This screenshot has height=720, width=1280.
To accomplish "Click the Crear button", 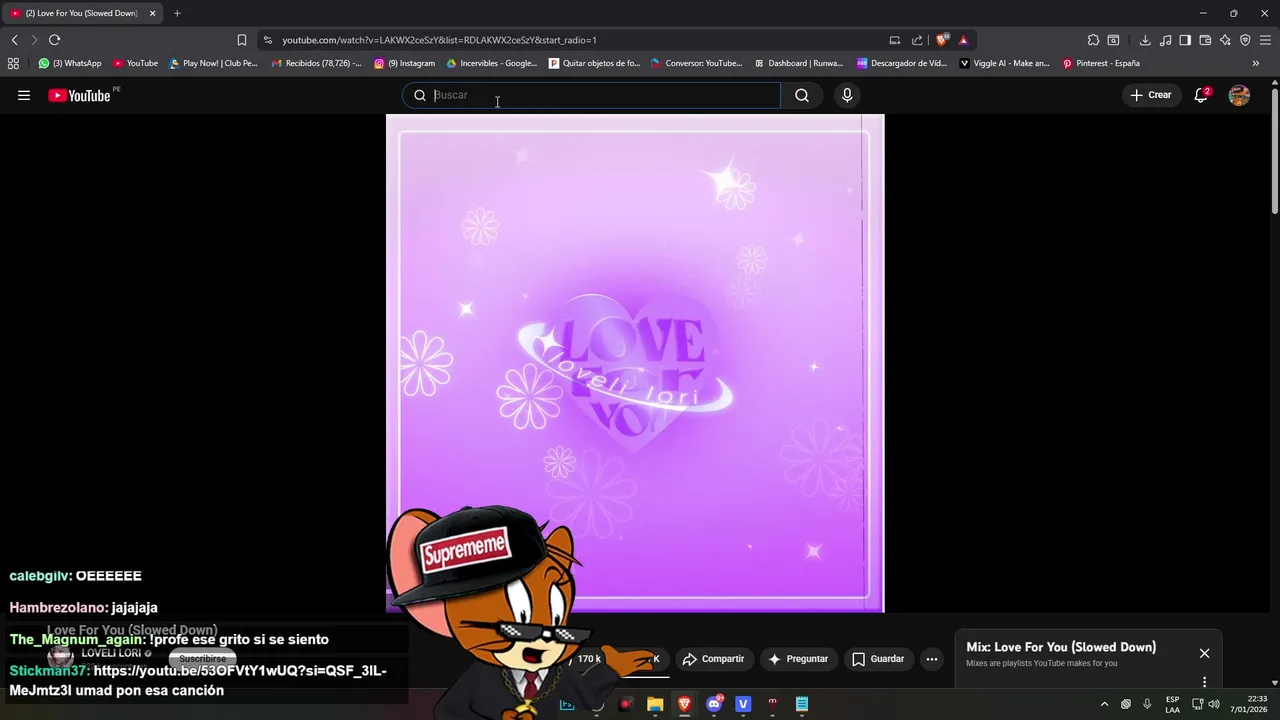I will pos(1150,95).
